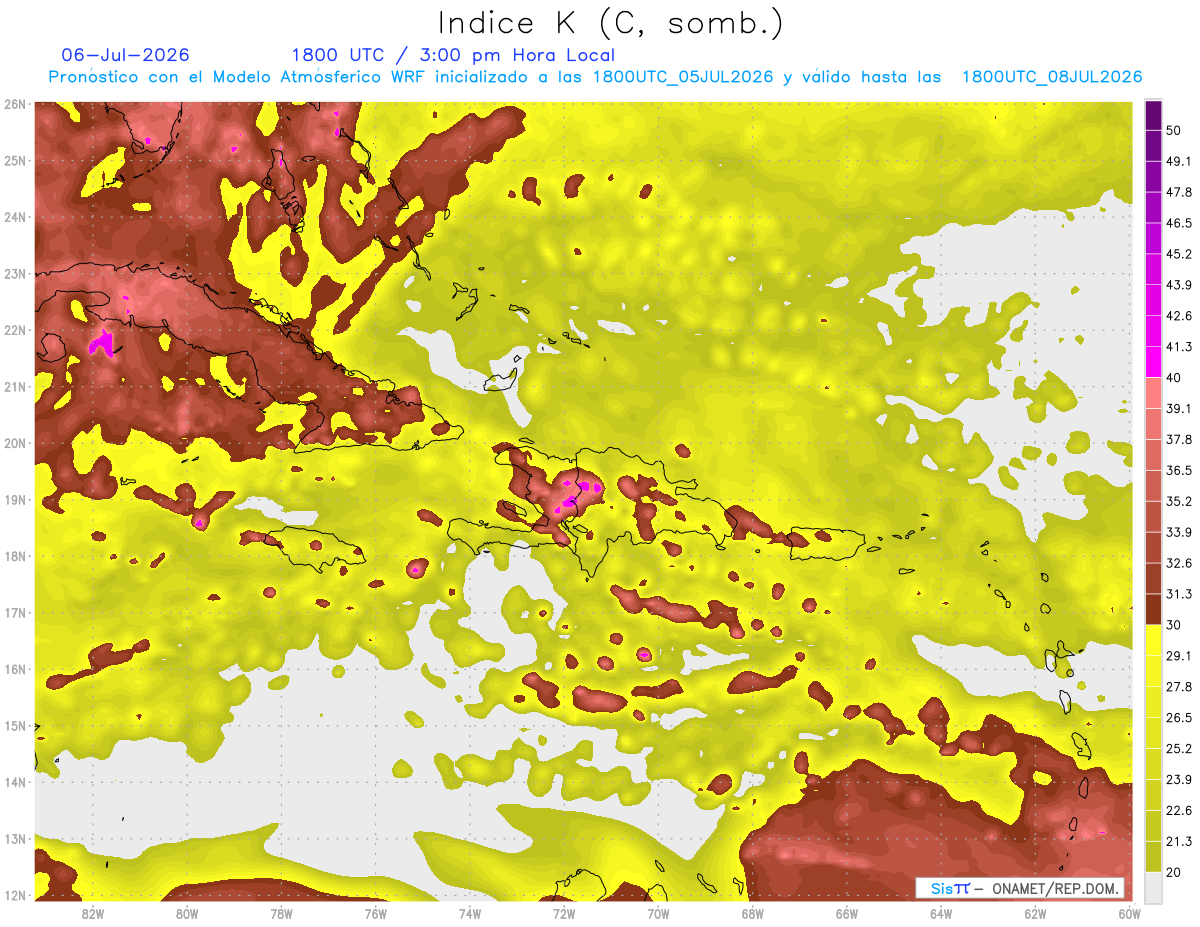Viewport: 1200px width, 927px height.
Task: Click the 24N latitude label
Action: [15, 217]
